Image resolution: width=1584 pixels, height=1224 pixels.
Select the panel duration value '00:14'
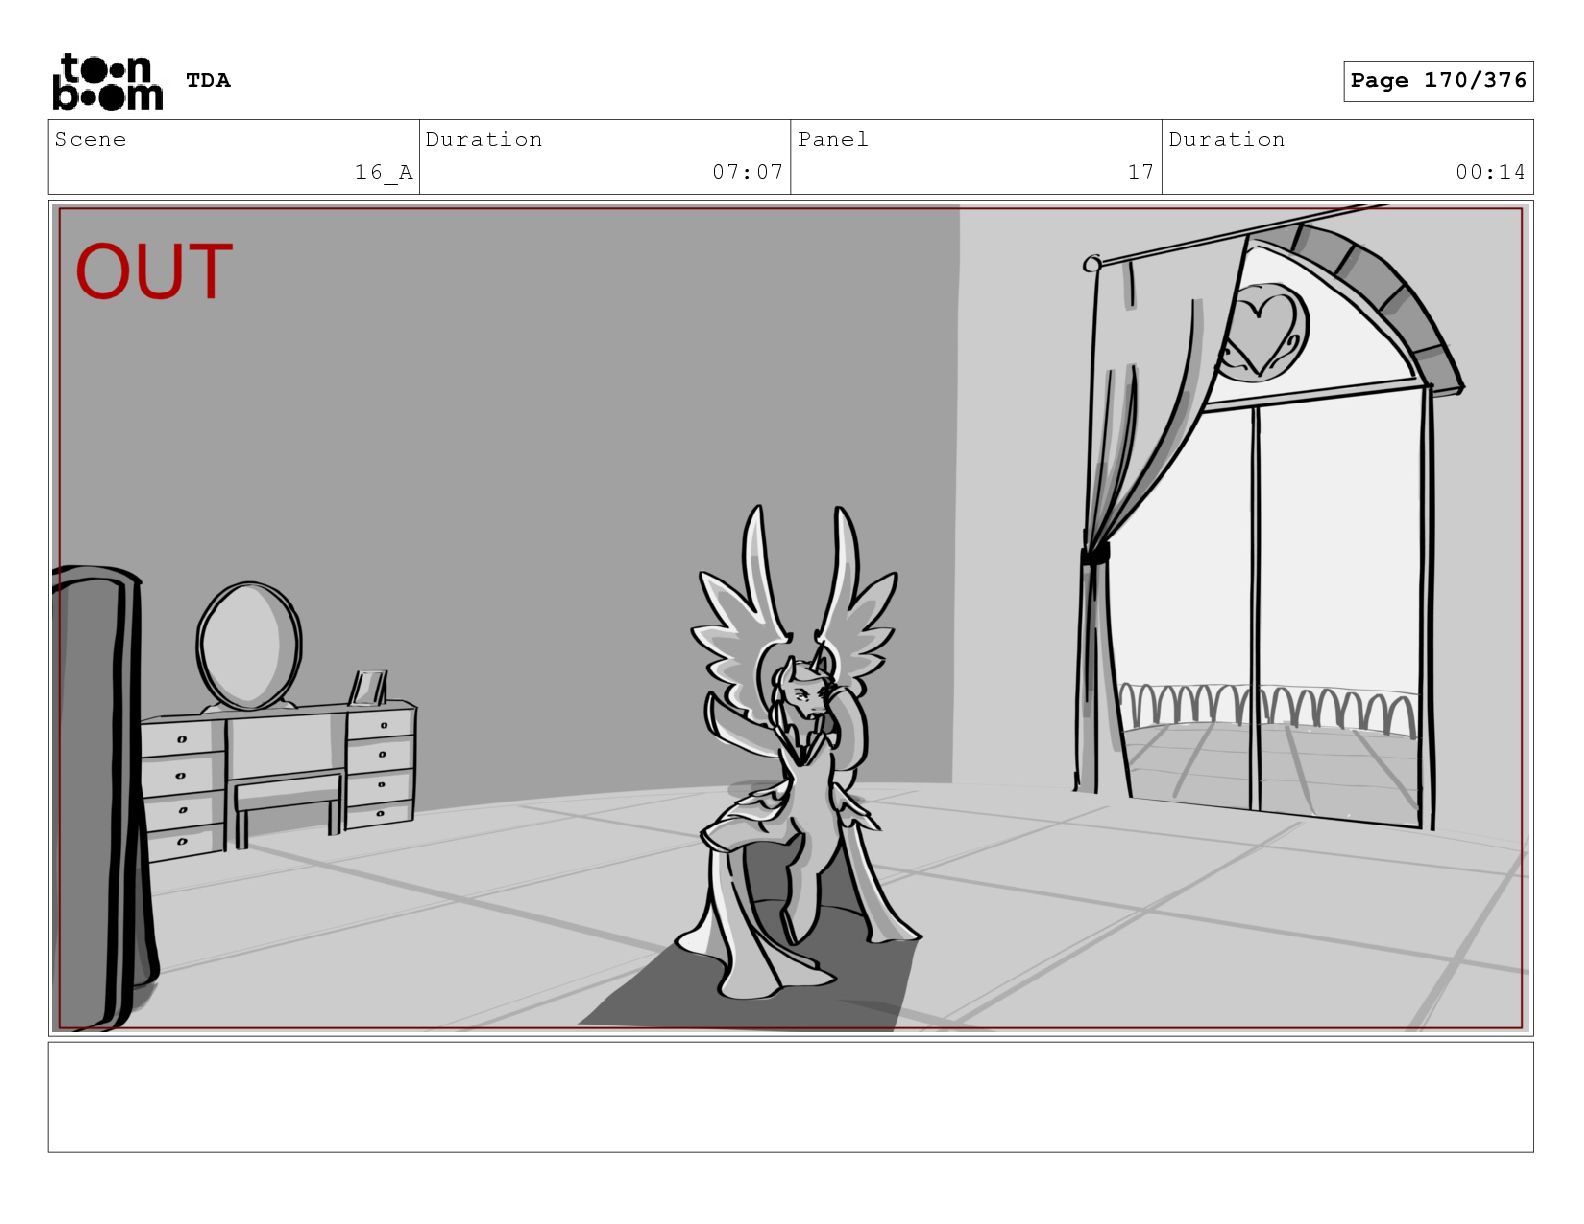1490,172
